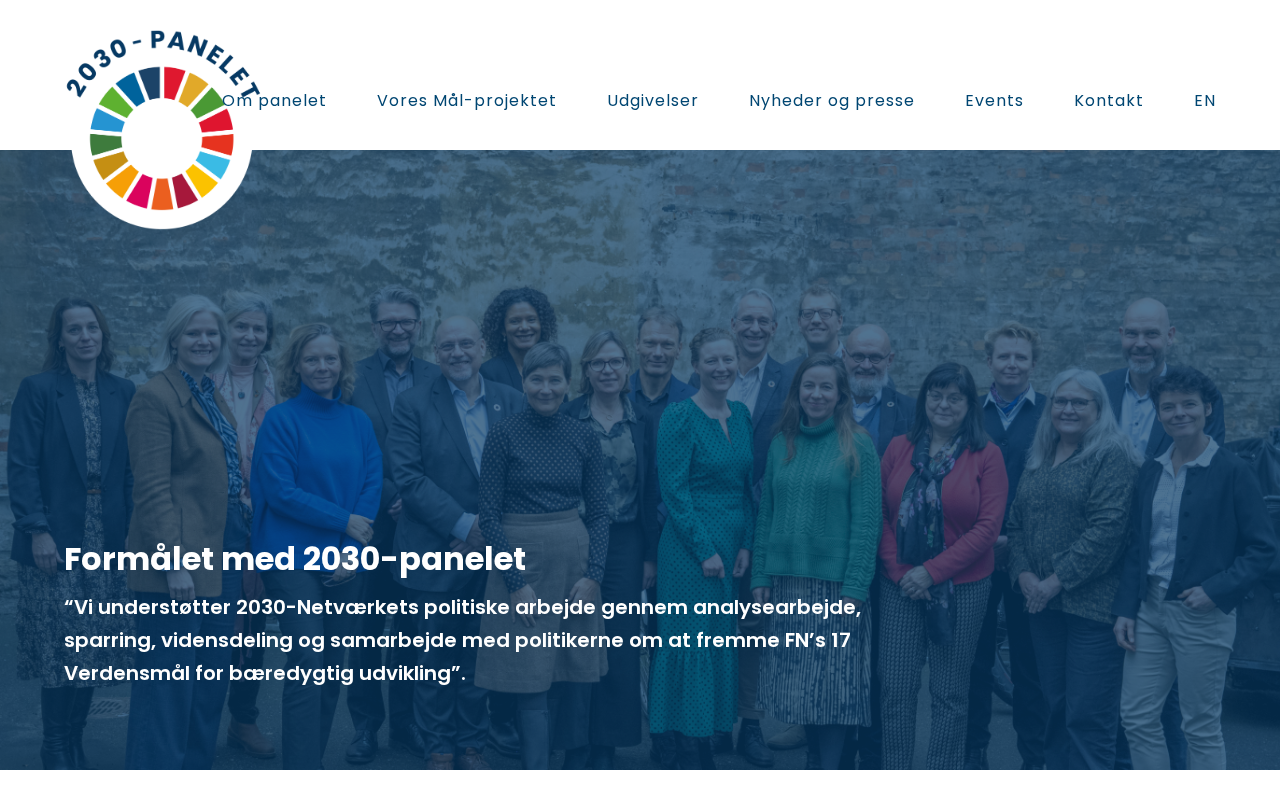Click the quote paragraph about 2030-Netværket
The width and height of the screenshot is (1280, 800).
[x=463, y=640]
